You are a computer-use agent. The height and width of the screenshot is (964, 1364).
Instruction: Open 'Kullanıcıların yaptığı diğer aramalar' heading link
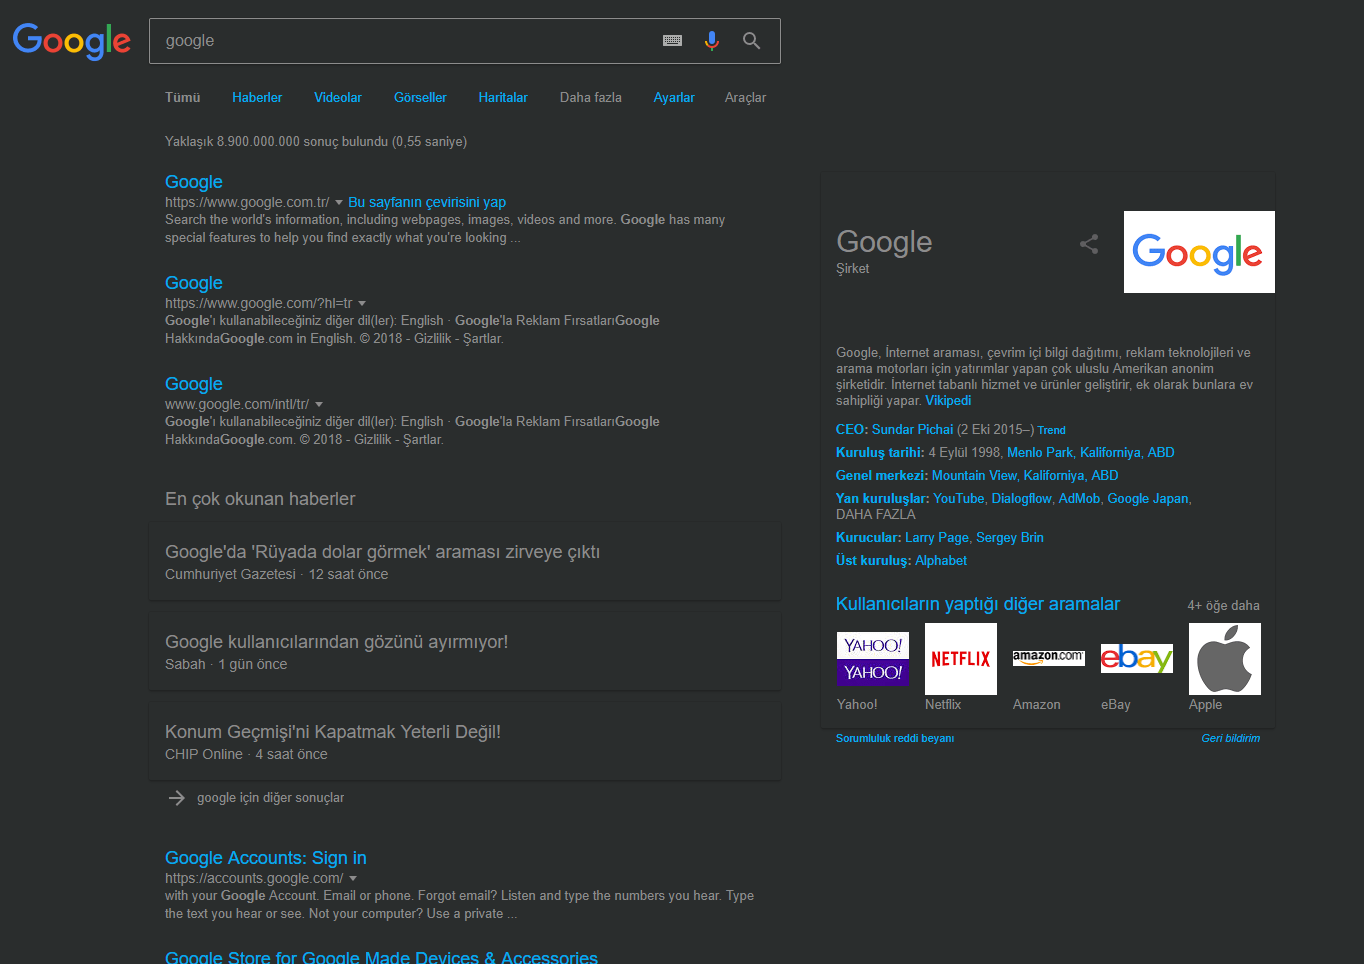click(x=978, y=604)
